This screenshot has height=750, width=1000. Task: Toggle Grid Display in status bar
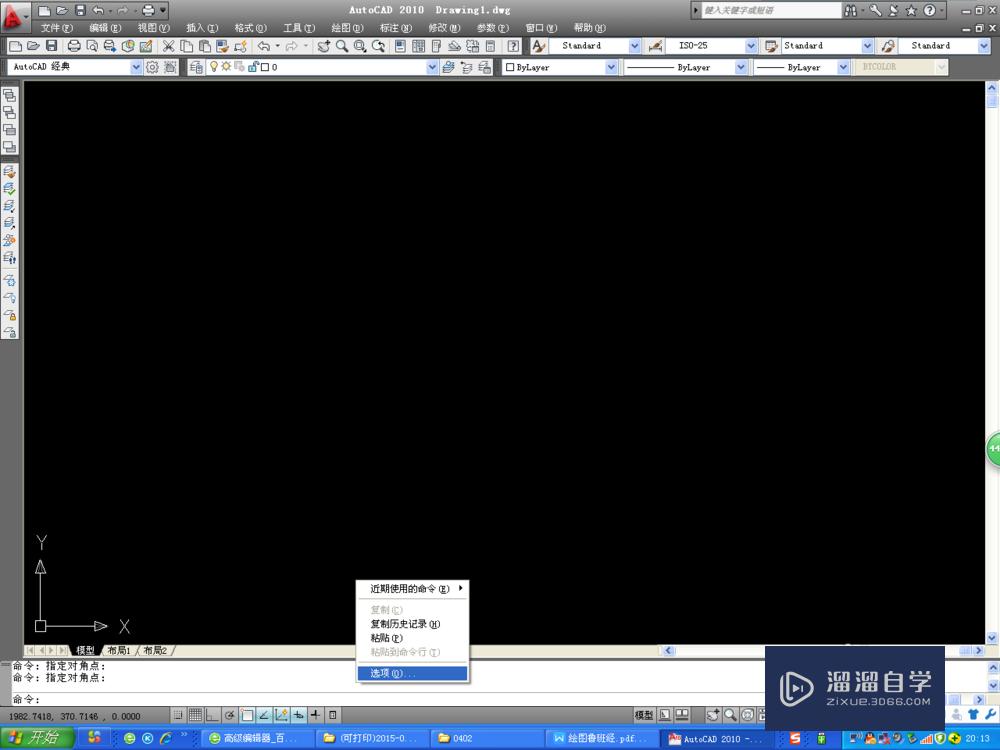point(195,715)
